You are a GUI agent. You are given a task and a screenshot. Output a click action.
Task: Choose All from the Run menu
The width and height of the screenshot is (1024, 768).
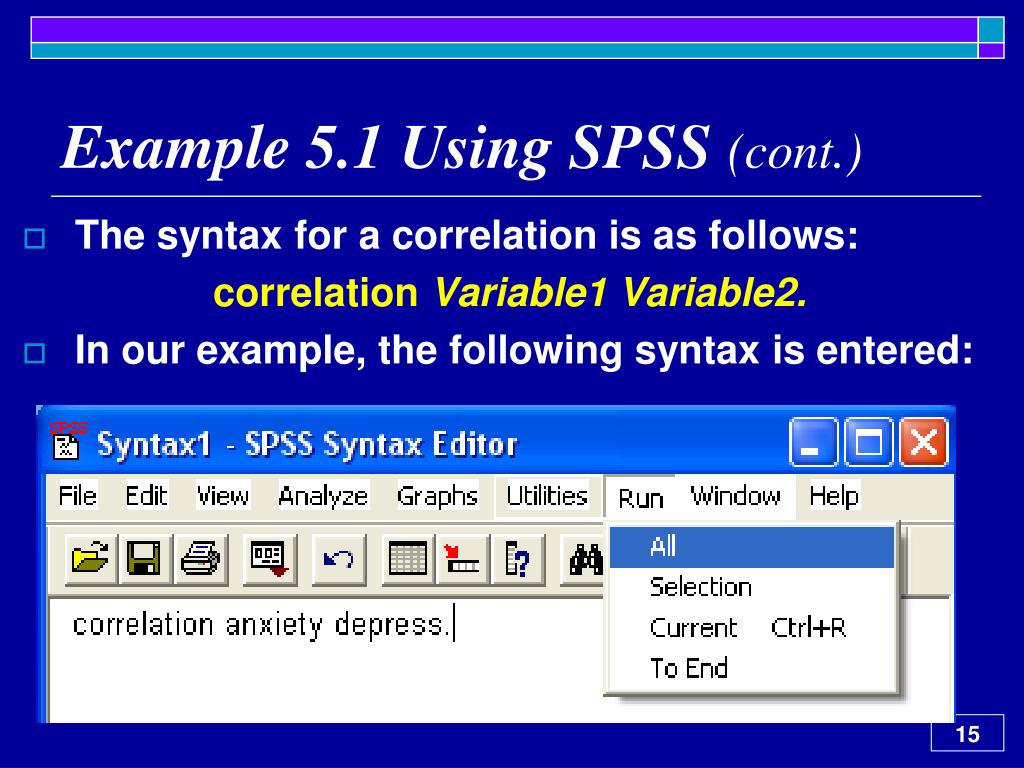coord(752,547)
